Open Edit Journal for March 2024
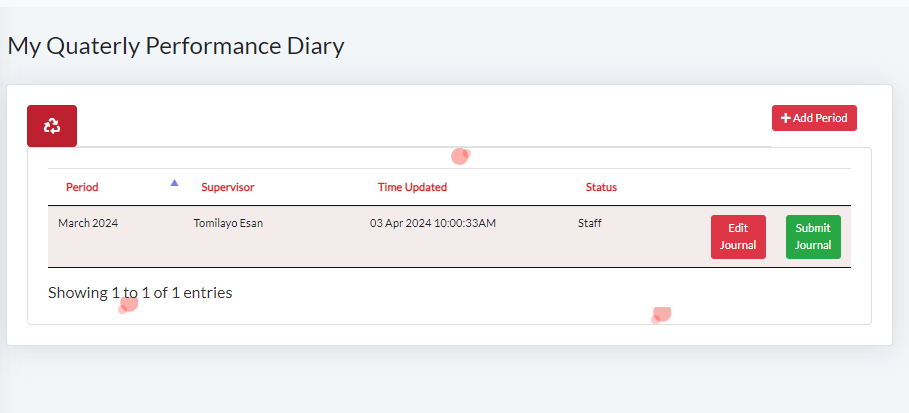This screenshot has width=909, height=413. click(x=738, y=237)
